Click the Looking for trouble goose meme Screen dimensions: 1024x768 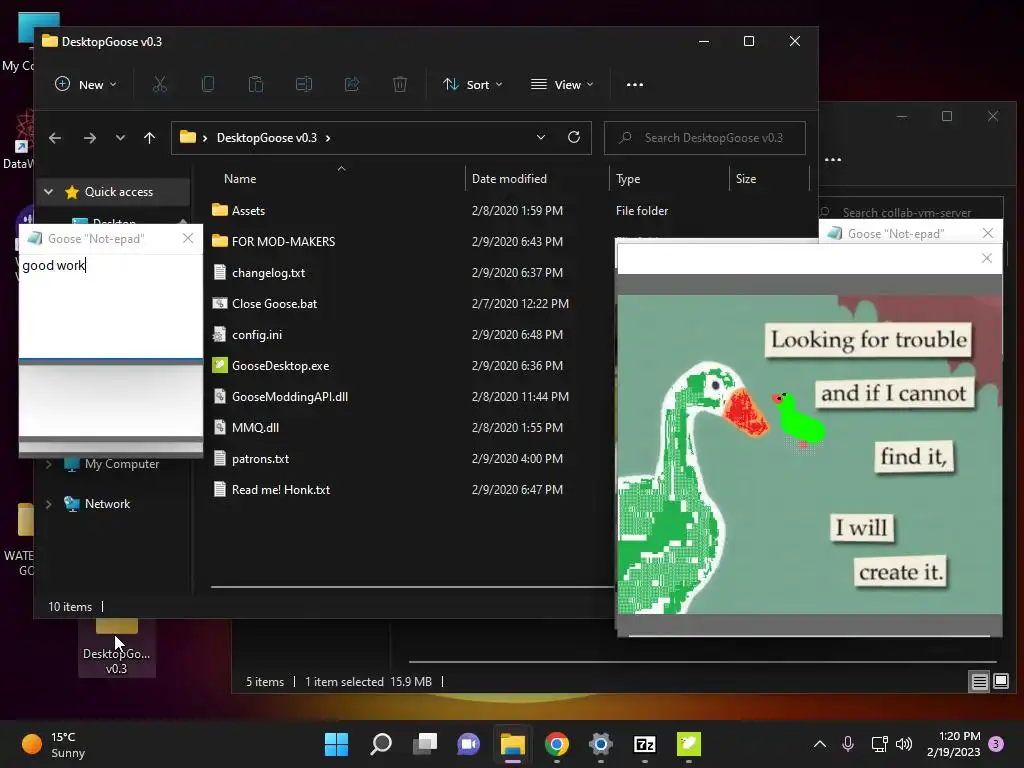click(x=810, y=454)
